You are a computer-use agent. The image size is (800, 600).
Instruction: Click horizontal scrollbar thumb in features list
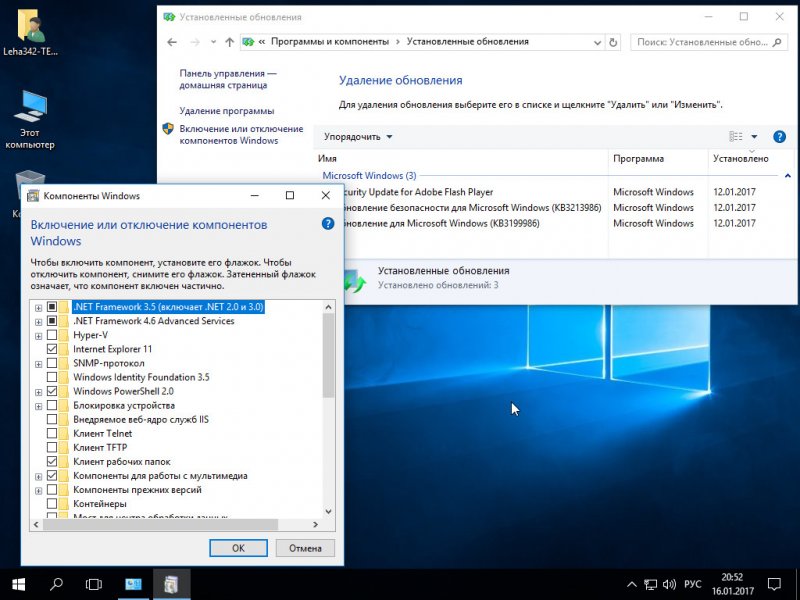(x=161, y=524)
